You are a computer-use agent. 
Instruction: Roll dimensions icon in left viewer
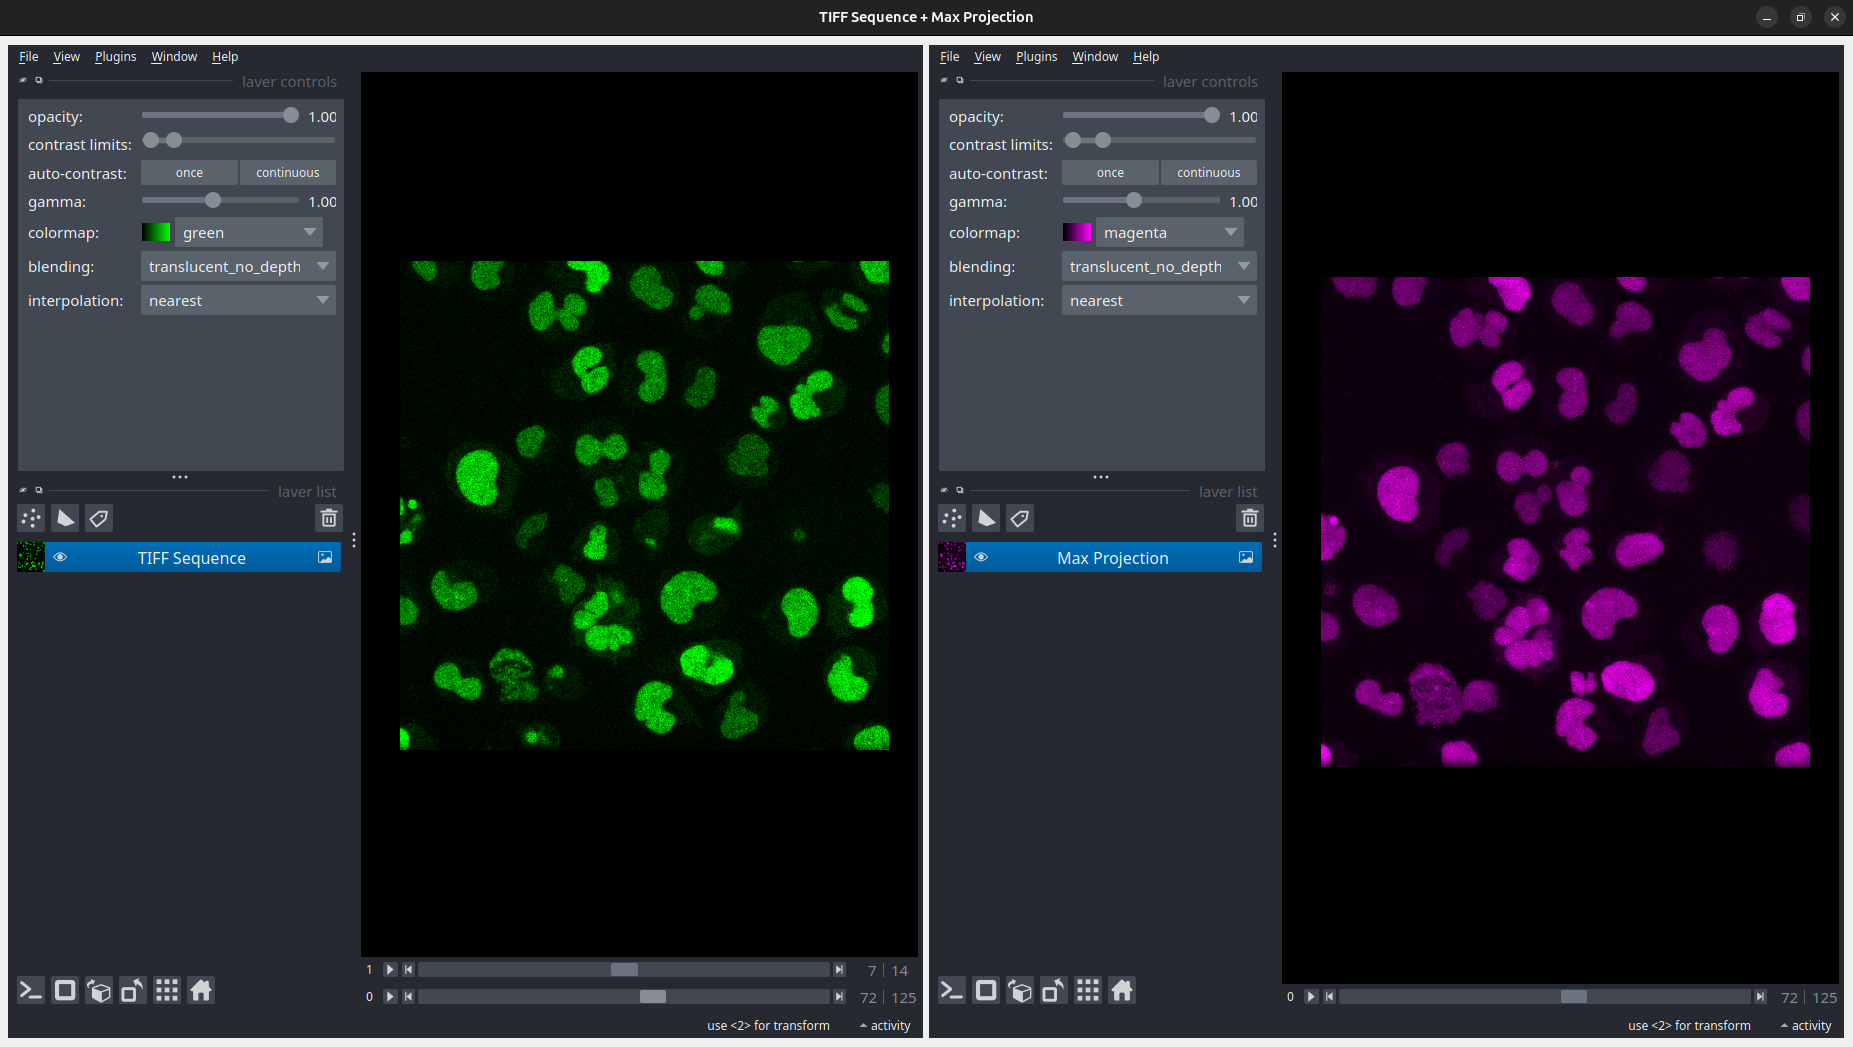click(99, 990)
